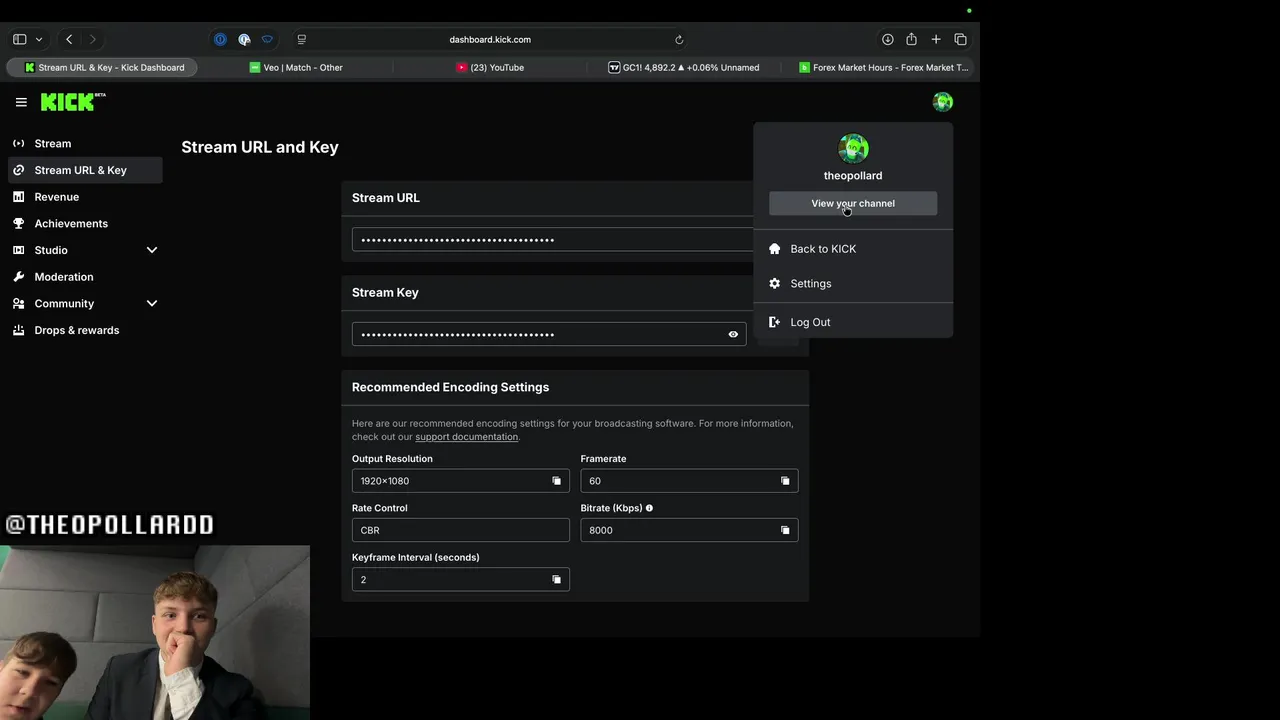Image resolution: width=1280 pixels, height=720 pixels.
Task: Copy the Framerate value
Action: 785,481
